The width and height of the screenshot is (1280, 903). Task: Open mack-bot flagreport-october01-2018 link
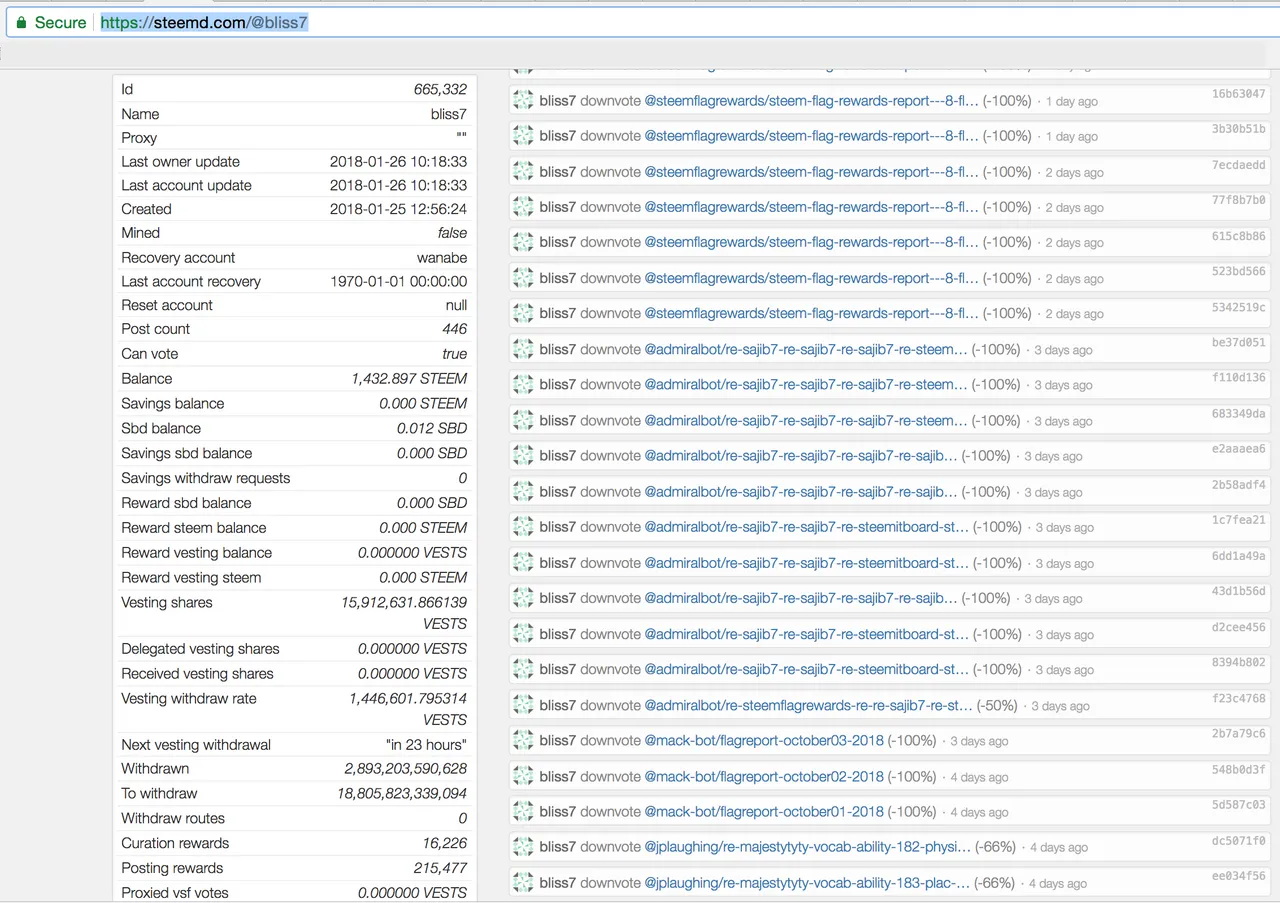click(764, 811)
